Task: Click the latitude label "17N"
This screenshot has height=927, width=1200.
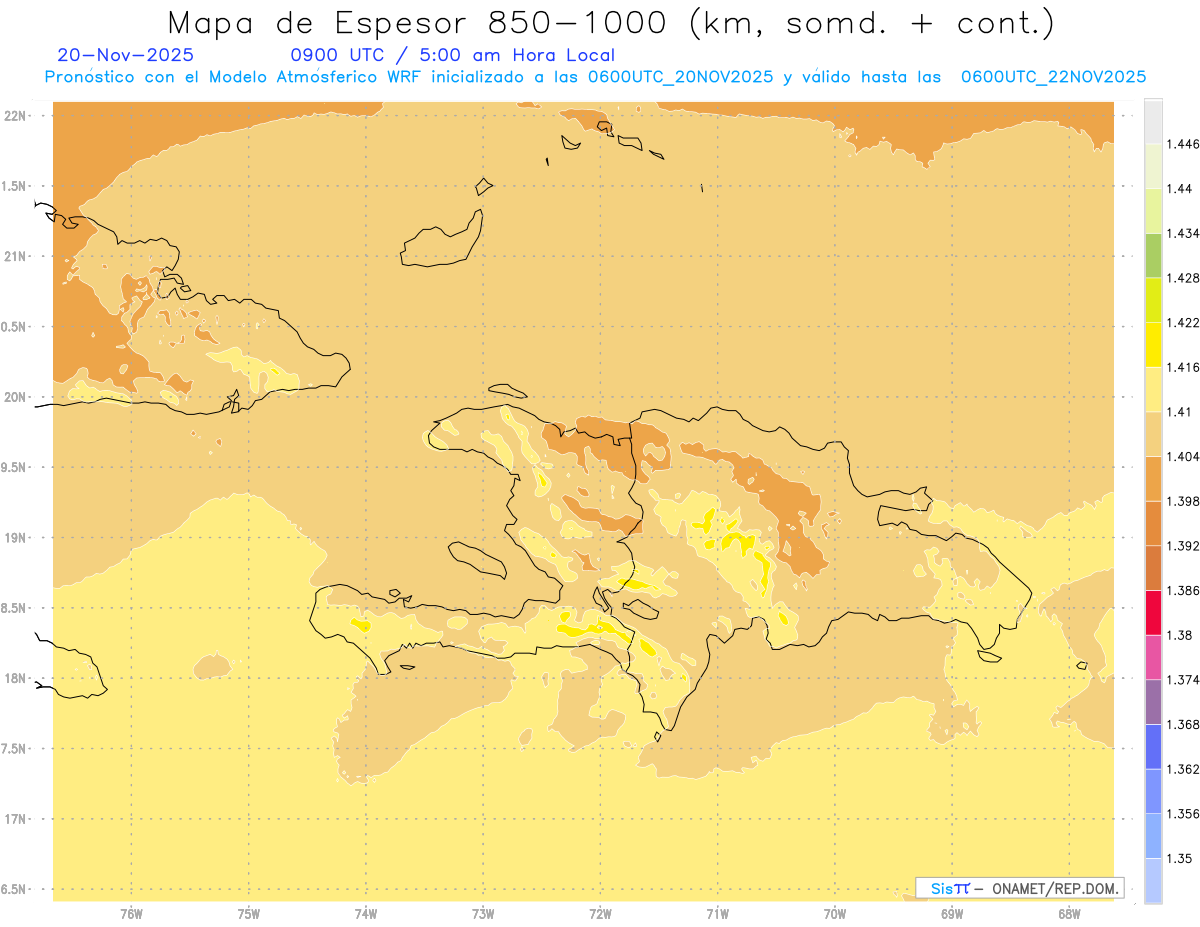Action: [15, 819]
